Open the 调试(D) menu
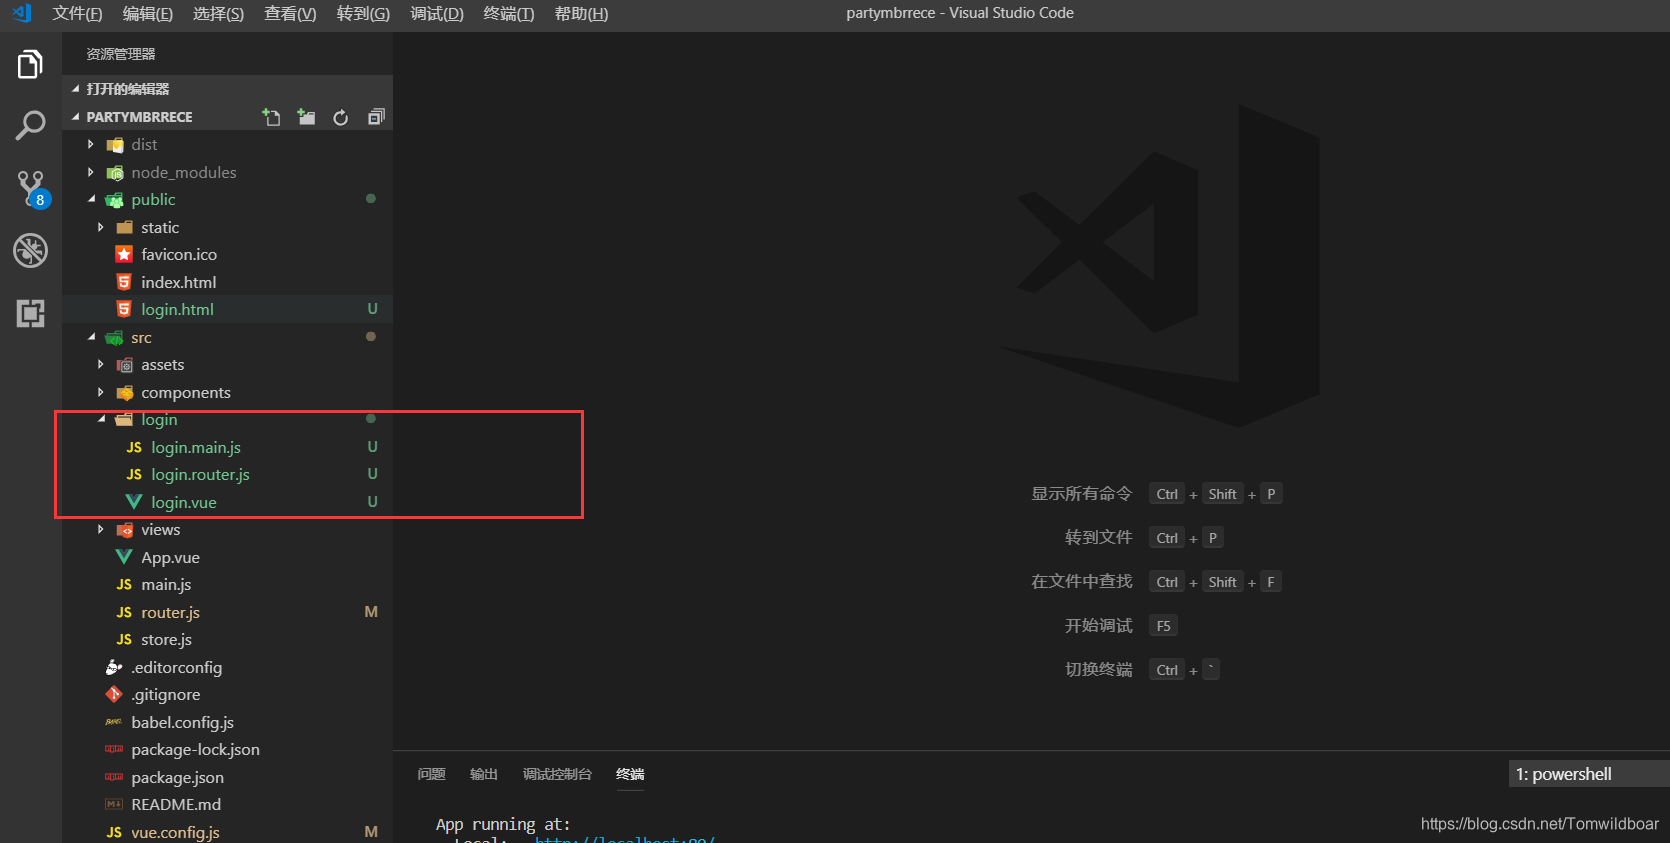This screenshot has width=1670, height=843. 437,13
